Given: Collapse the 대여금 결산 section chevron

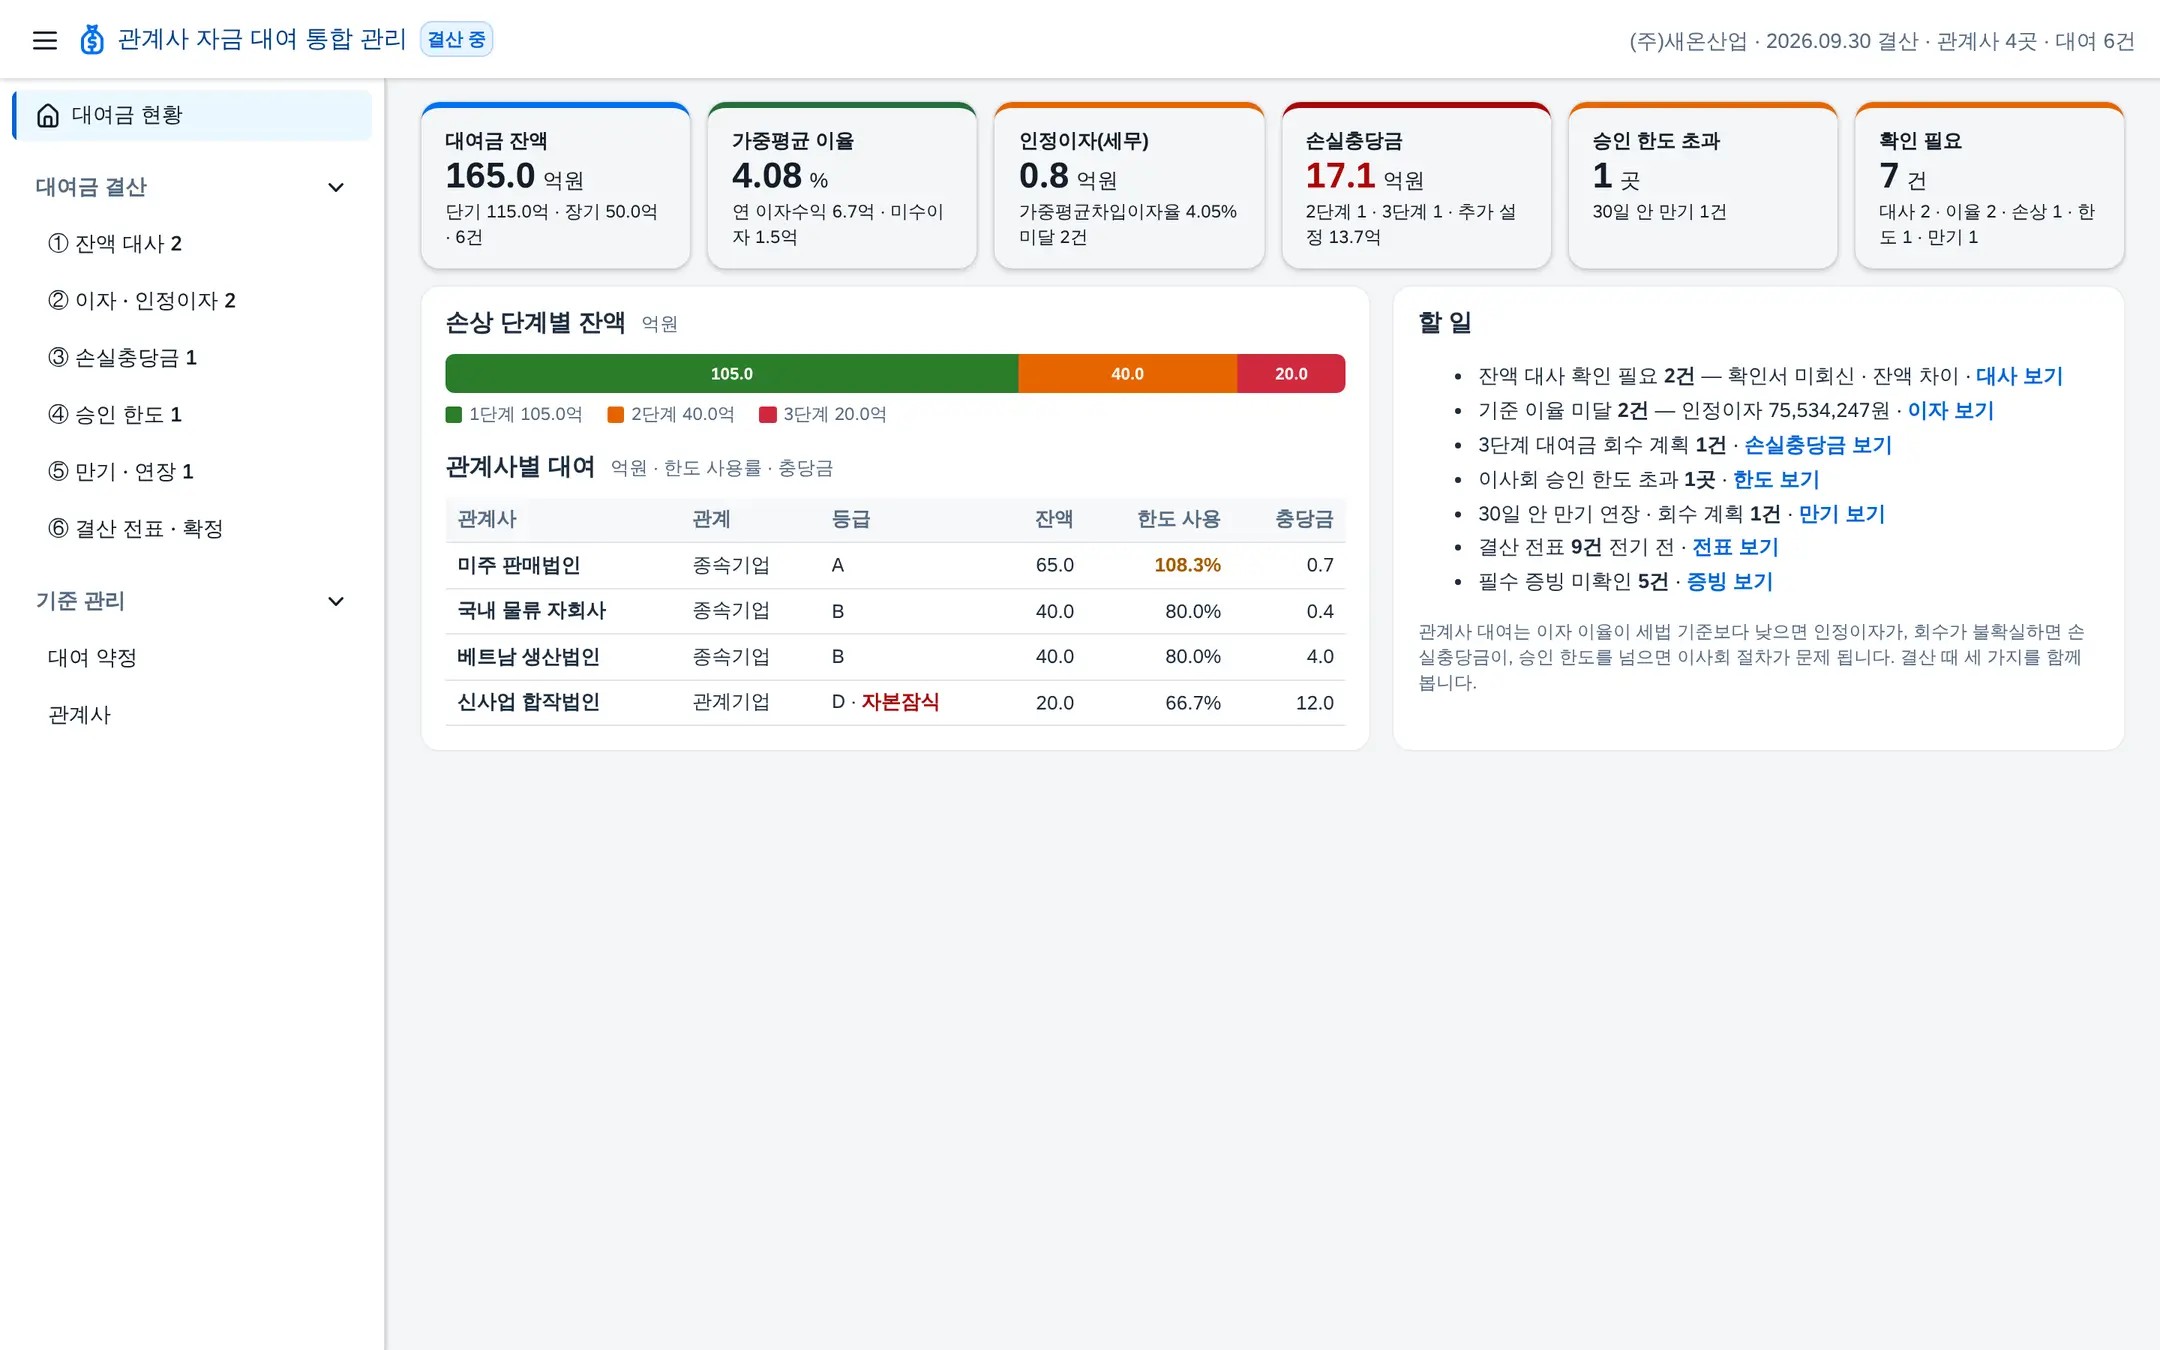Looking at the screenshot, I should pyautogui.click(x=336, y=187).
